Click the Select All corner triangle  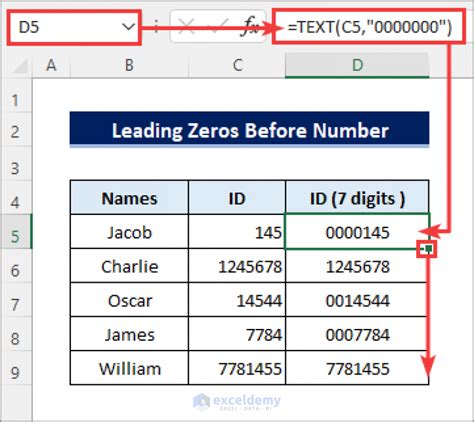(x=20, y=66)
